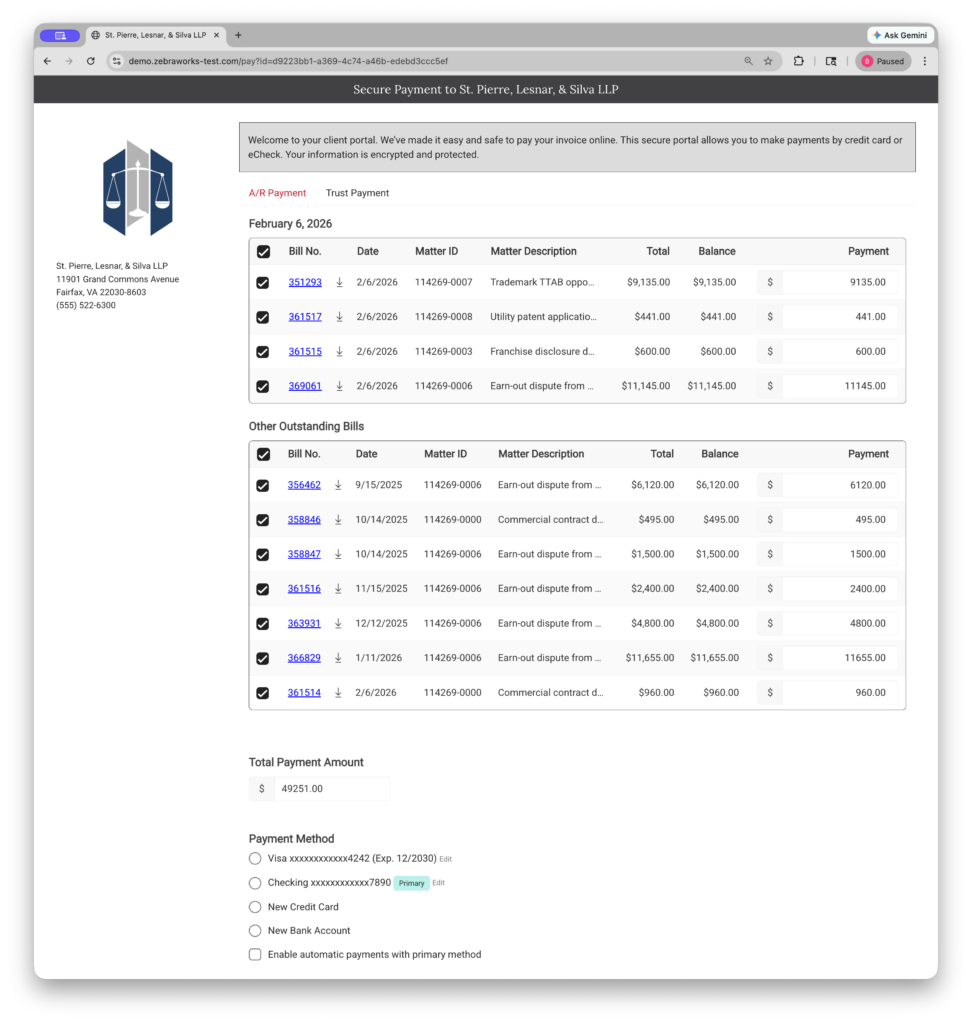Toggle the select-all checkbox for Other Outstanding Bills

(263, 454)
